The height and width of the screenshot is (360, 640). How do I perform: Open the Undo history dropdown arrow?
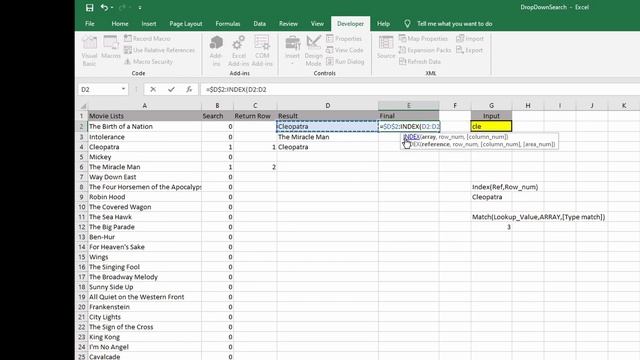[x=112, y=7]
